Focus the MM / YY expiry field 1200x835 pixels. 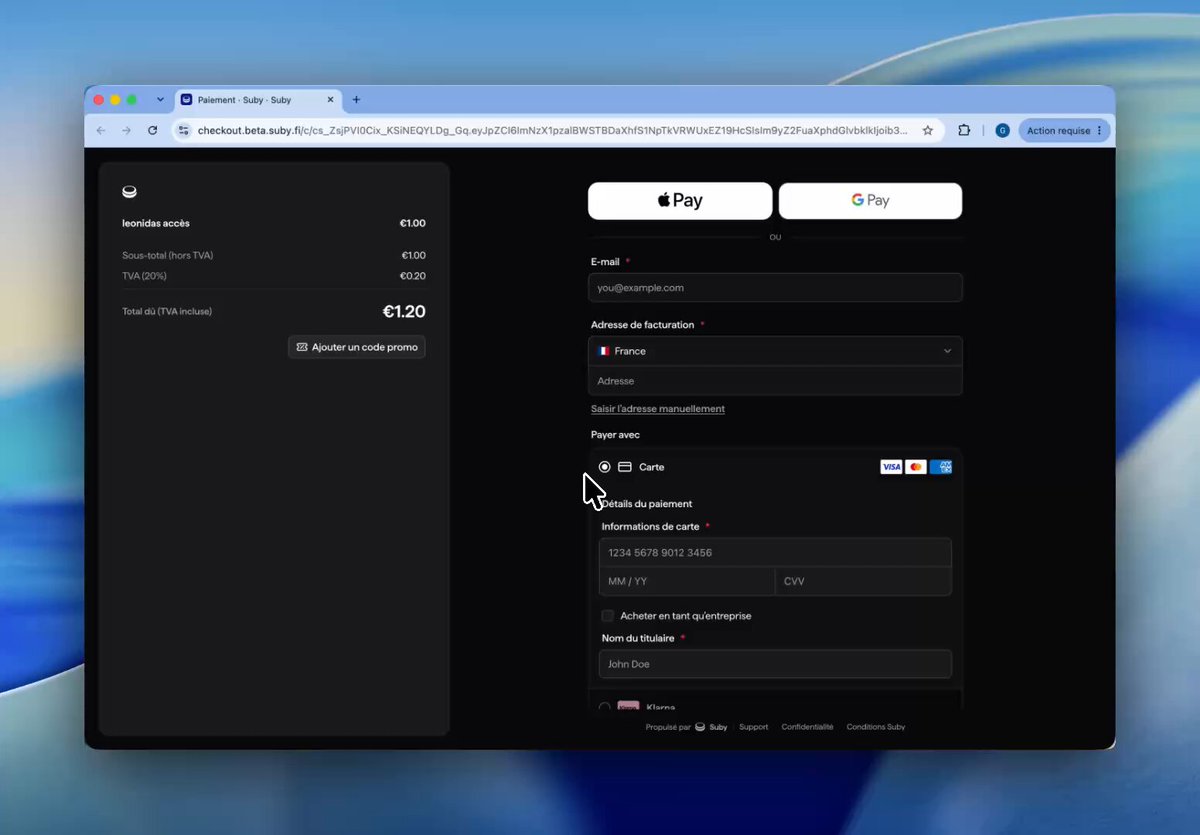point(687,581)
